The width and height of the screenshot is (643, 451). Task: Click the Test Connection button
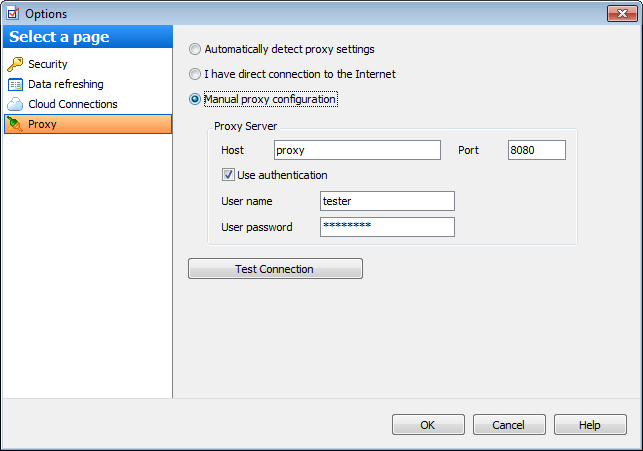pos(275,269)
